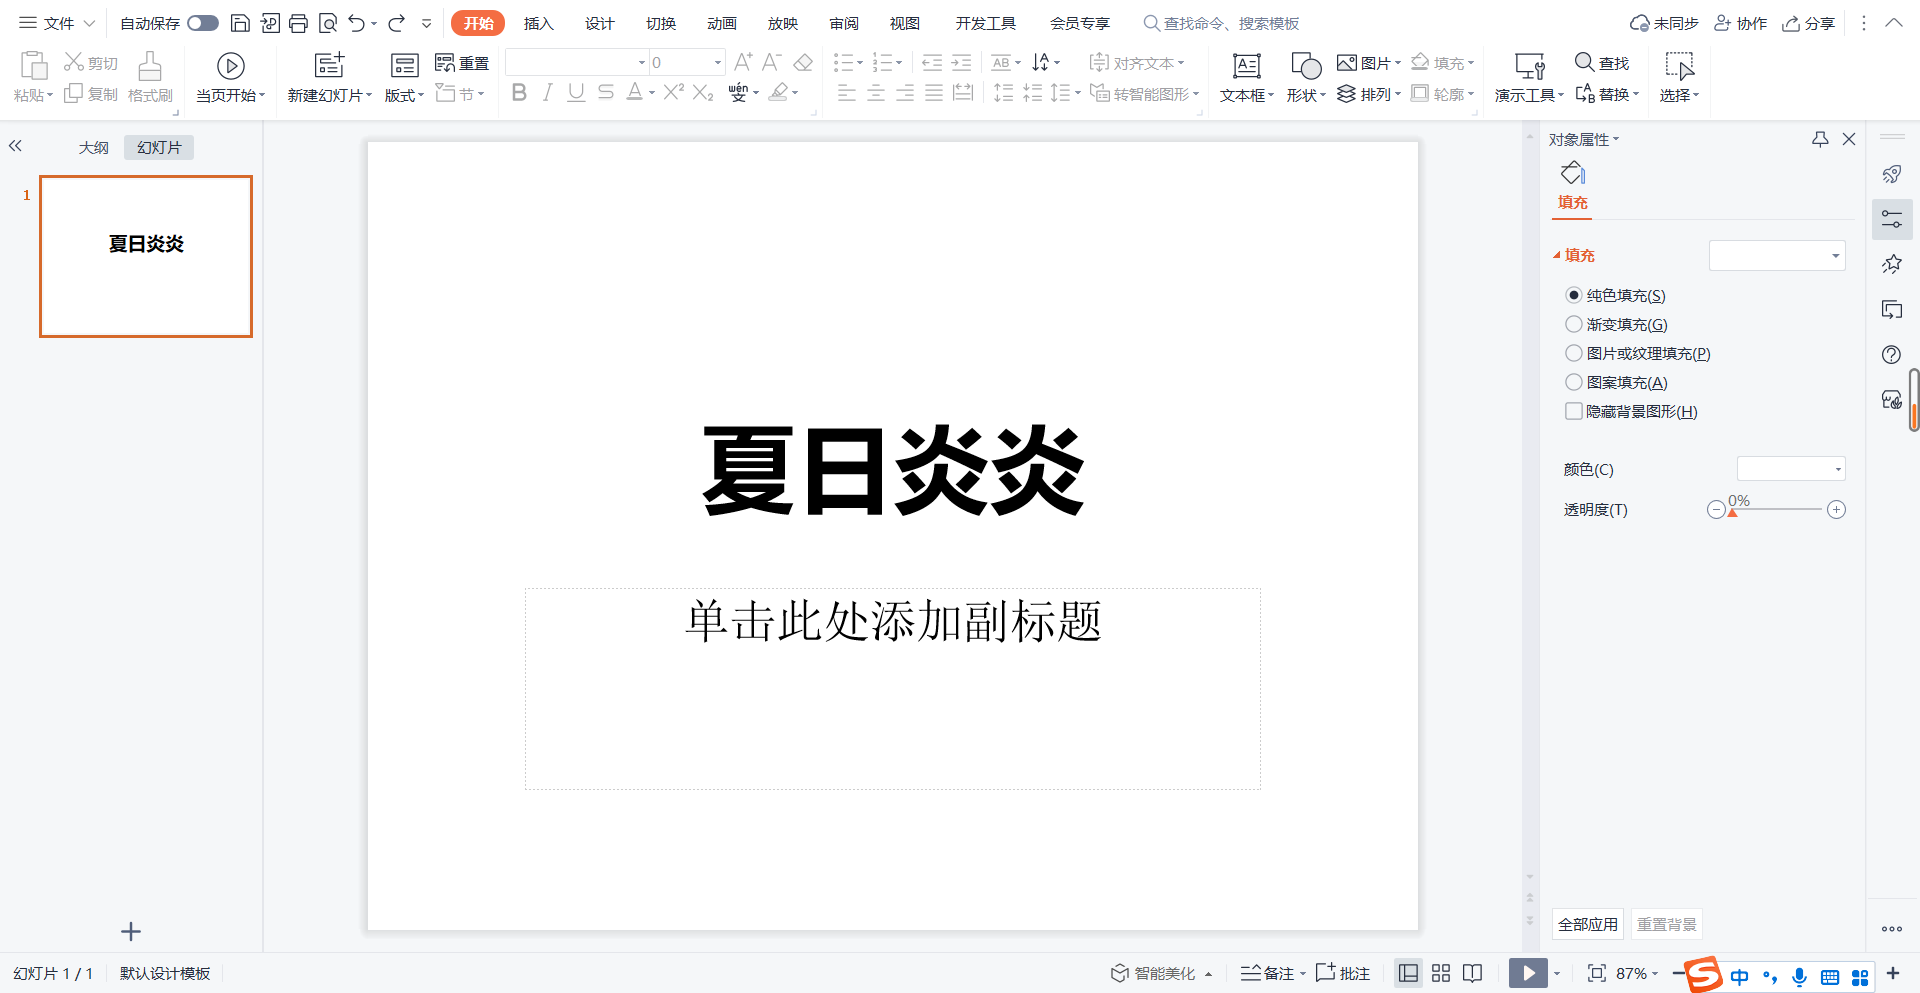Click the Help question mark sidebar icon
The height and width of the screenshot is (993, 1920).
pos(1891,355)
